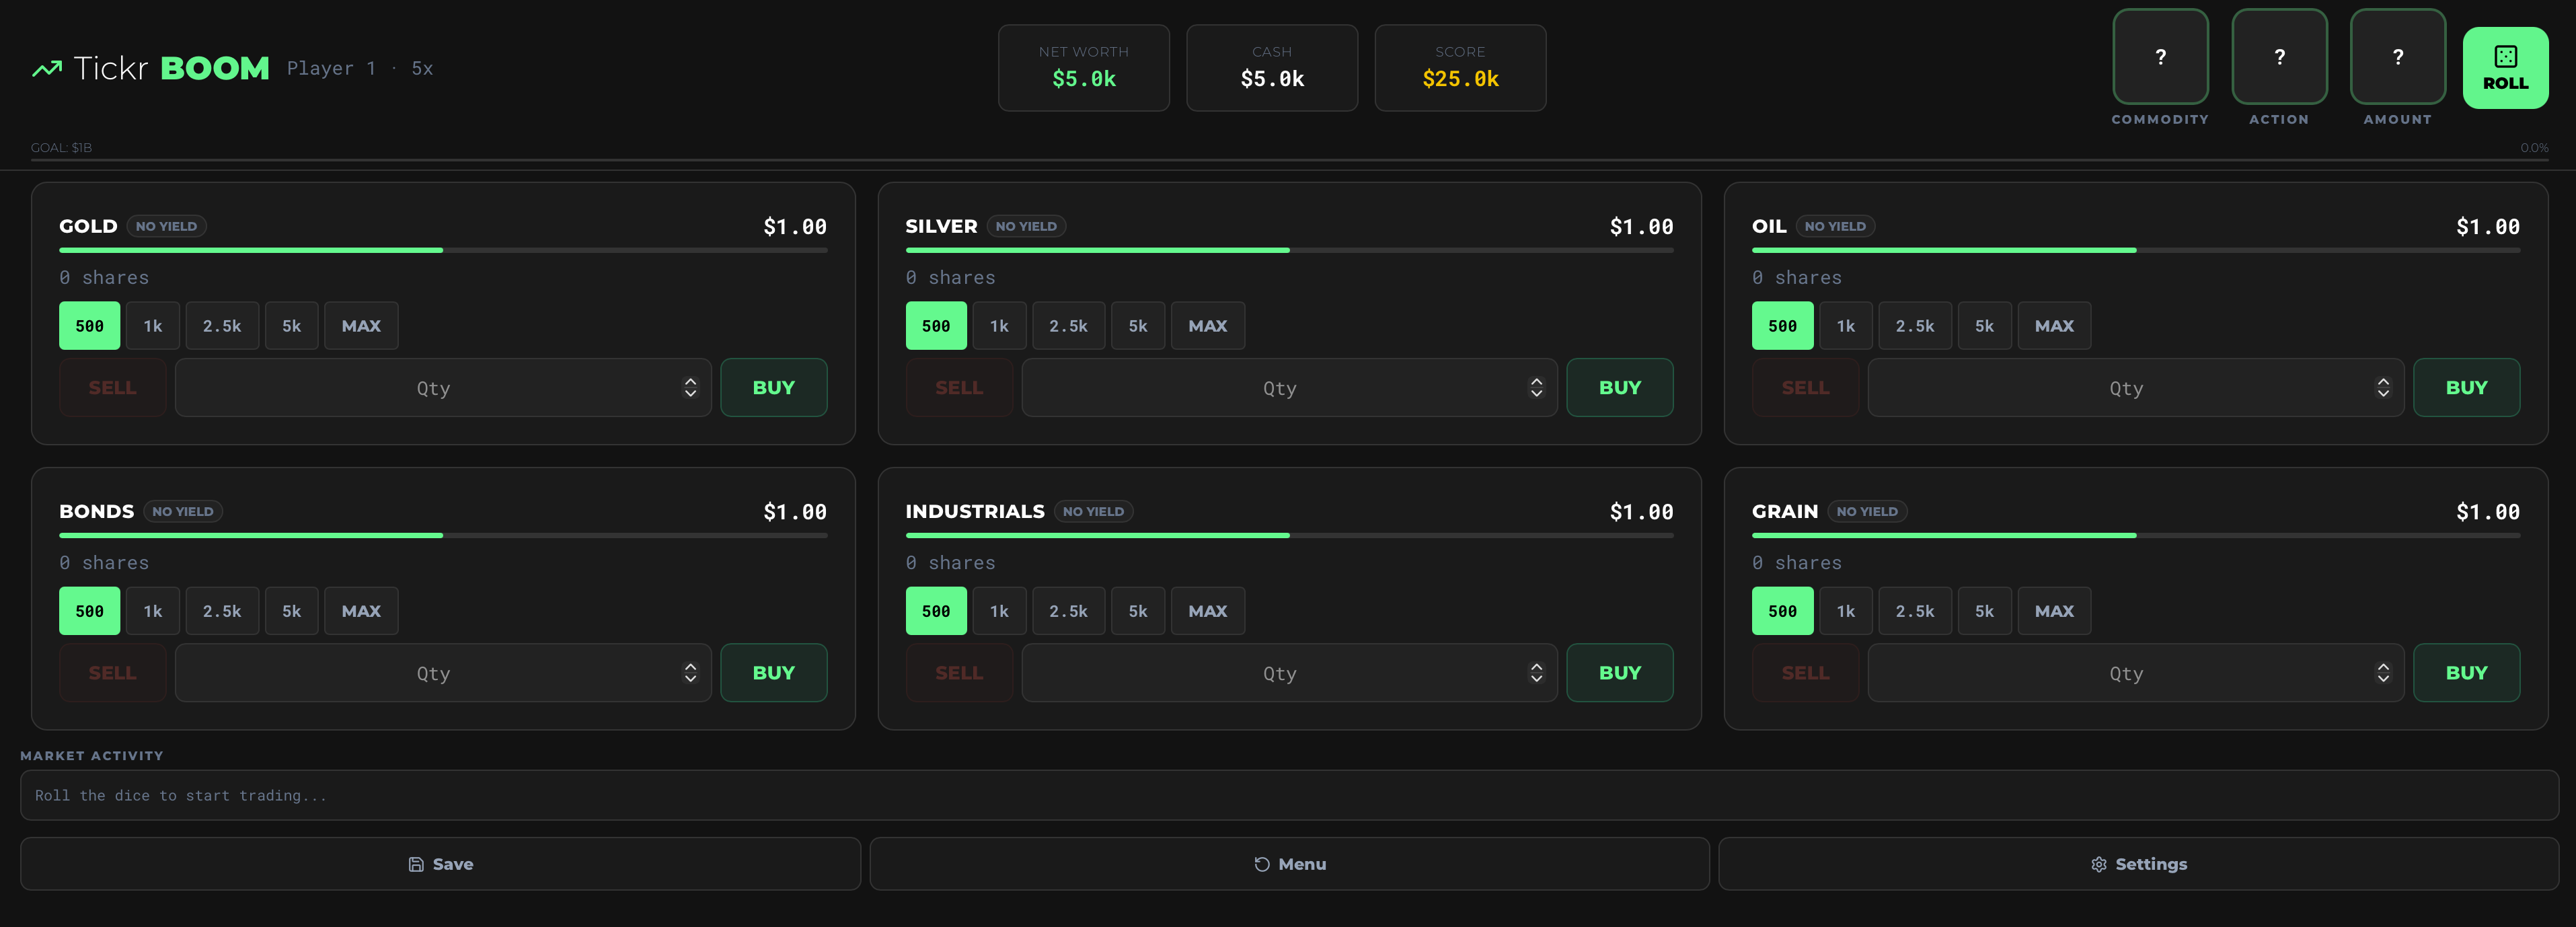Select the 5k quantity preset for Bonds

tap(291, 611)
